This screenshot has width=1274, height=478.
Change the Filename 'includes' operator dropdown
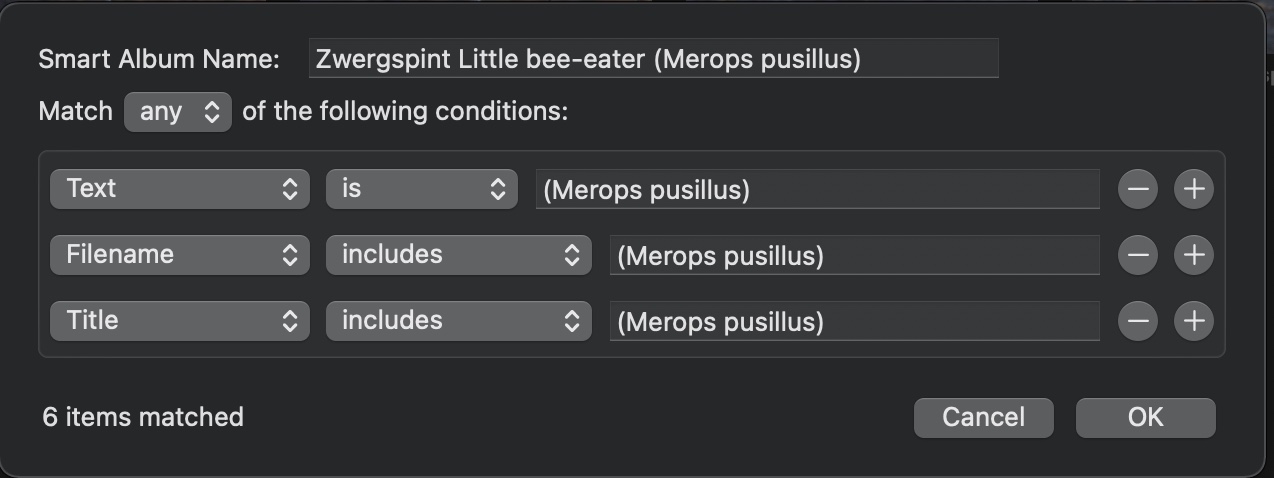tap(459, 255)
